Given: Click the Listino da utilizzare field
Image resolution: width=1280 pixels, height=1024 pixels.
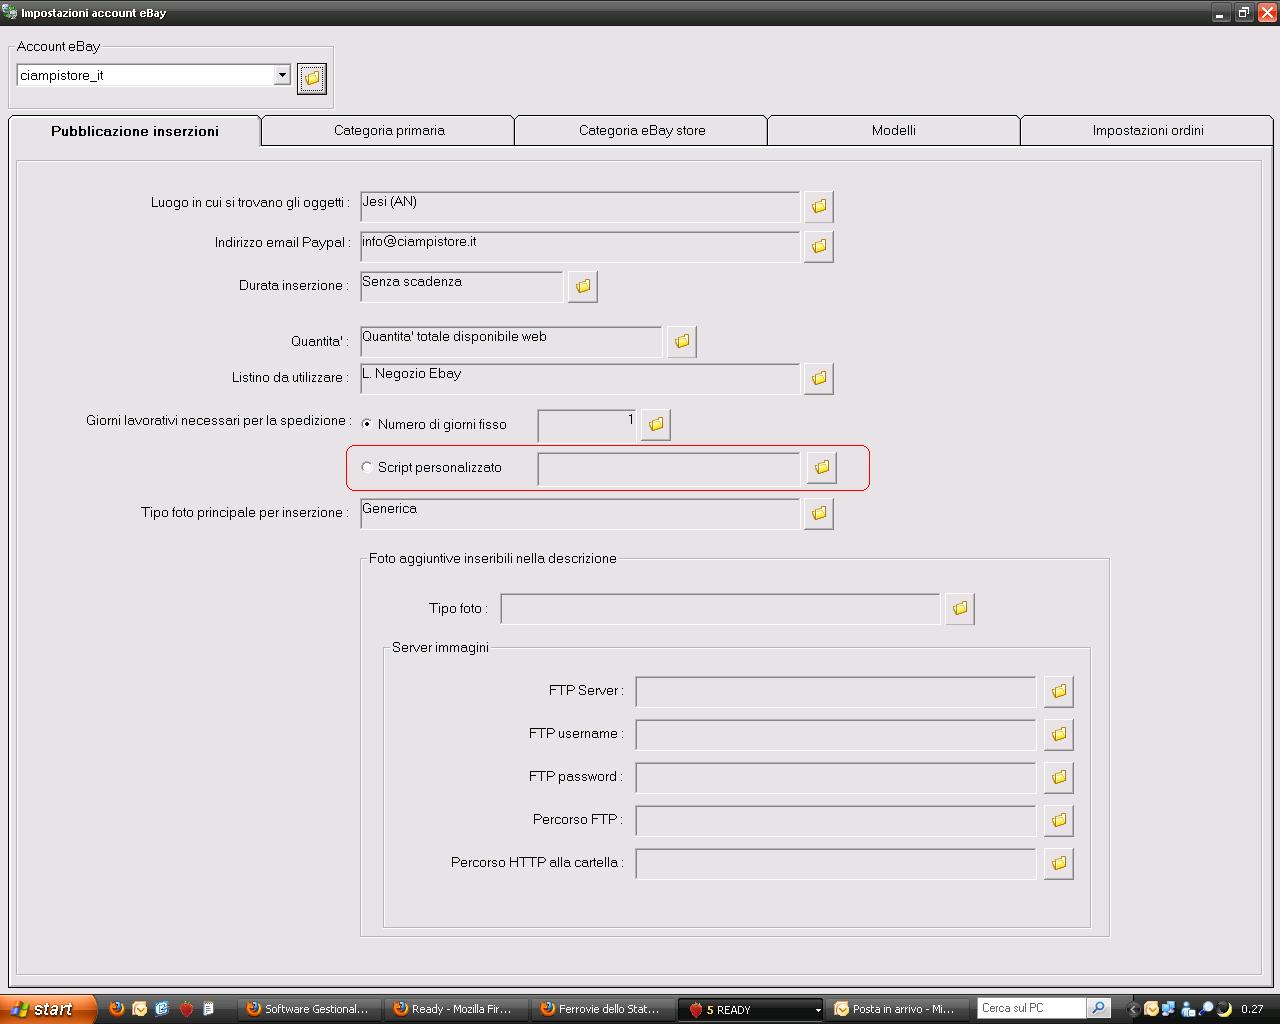Looking at the screenshot, I should pos(580,378).
